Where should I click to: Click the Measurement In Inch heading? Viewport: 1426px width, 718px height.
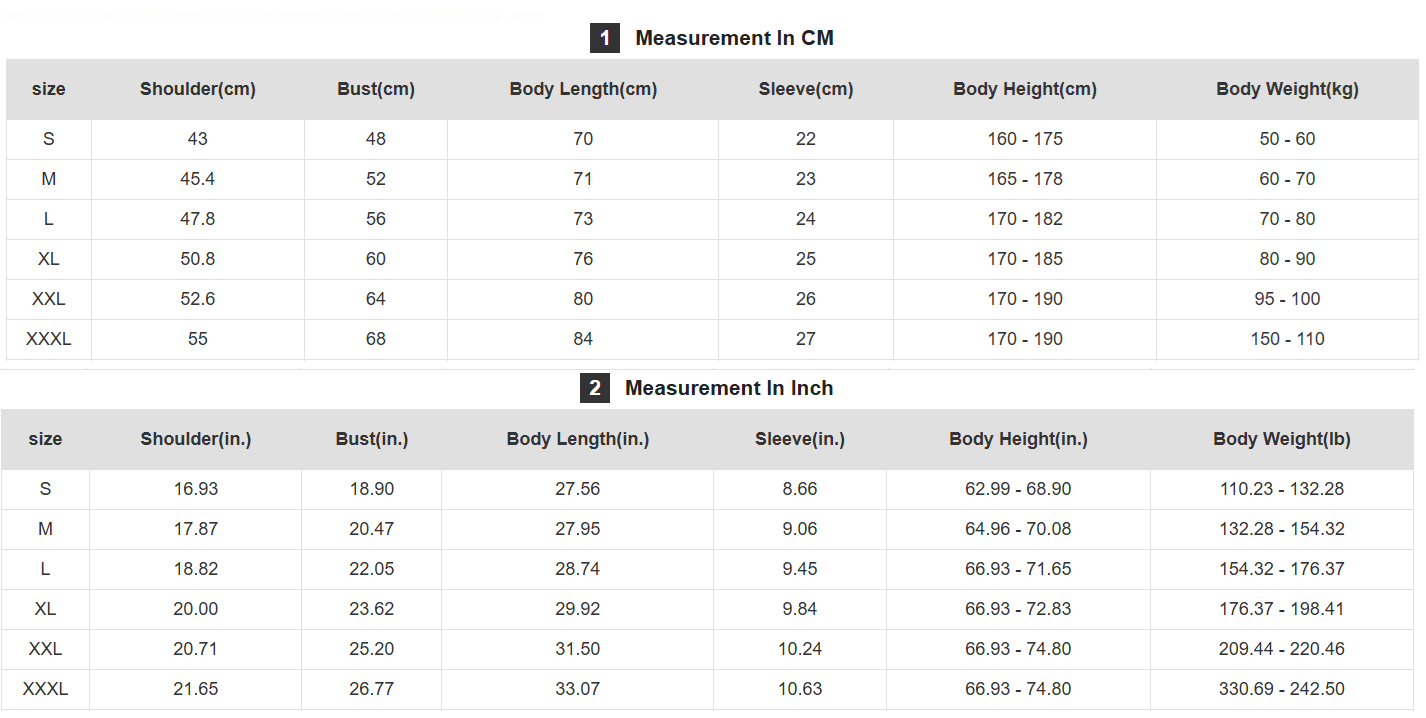[728, 388]
